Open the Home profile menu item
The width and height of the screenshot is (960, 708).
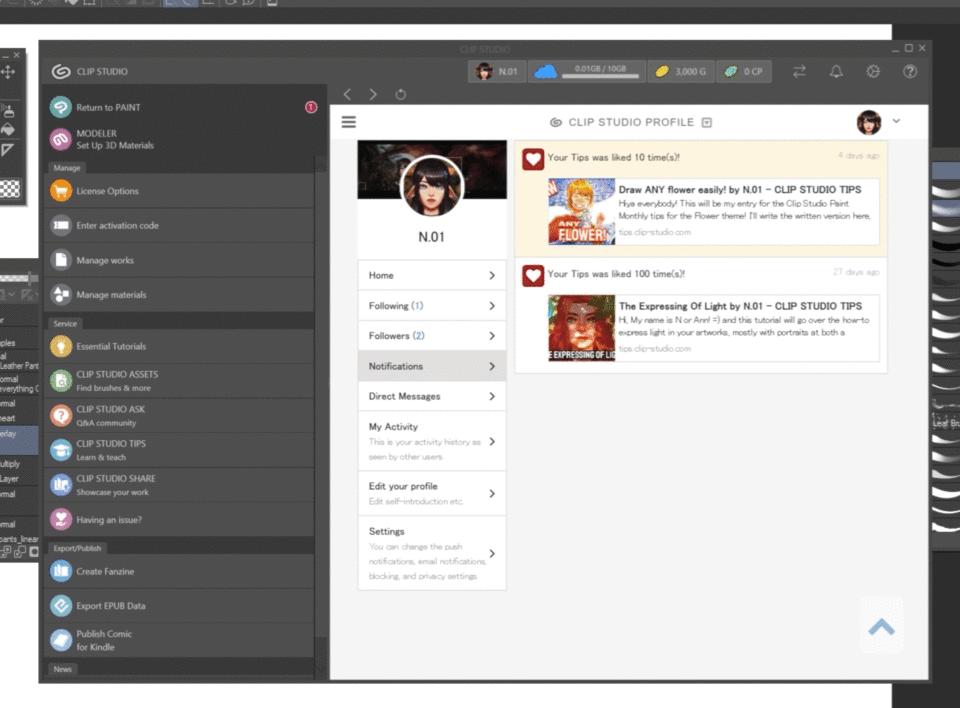tap(432, 276)
